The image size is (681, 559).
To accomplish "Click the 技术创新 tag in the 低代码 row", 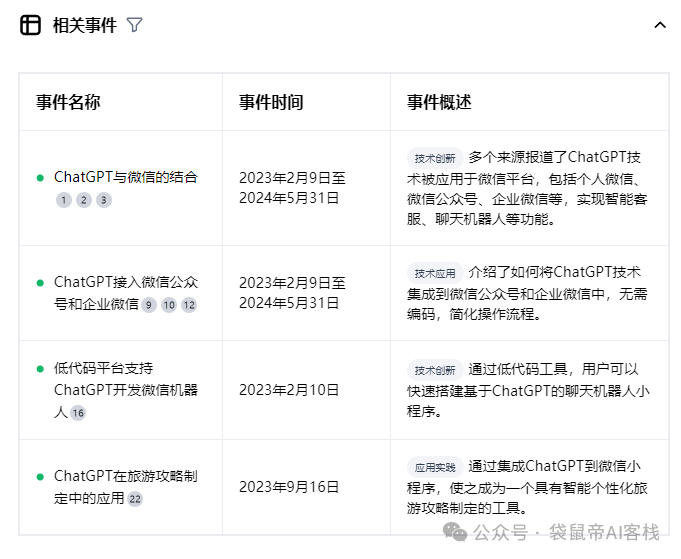I will (435, 370).
